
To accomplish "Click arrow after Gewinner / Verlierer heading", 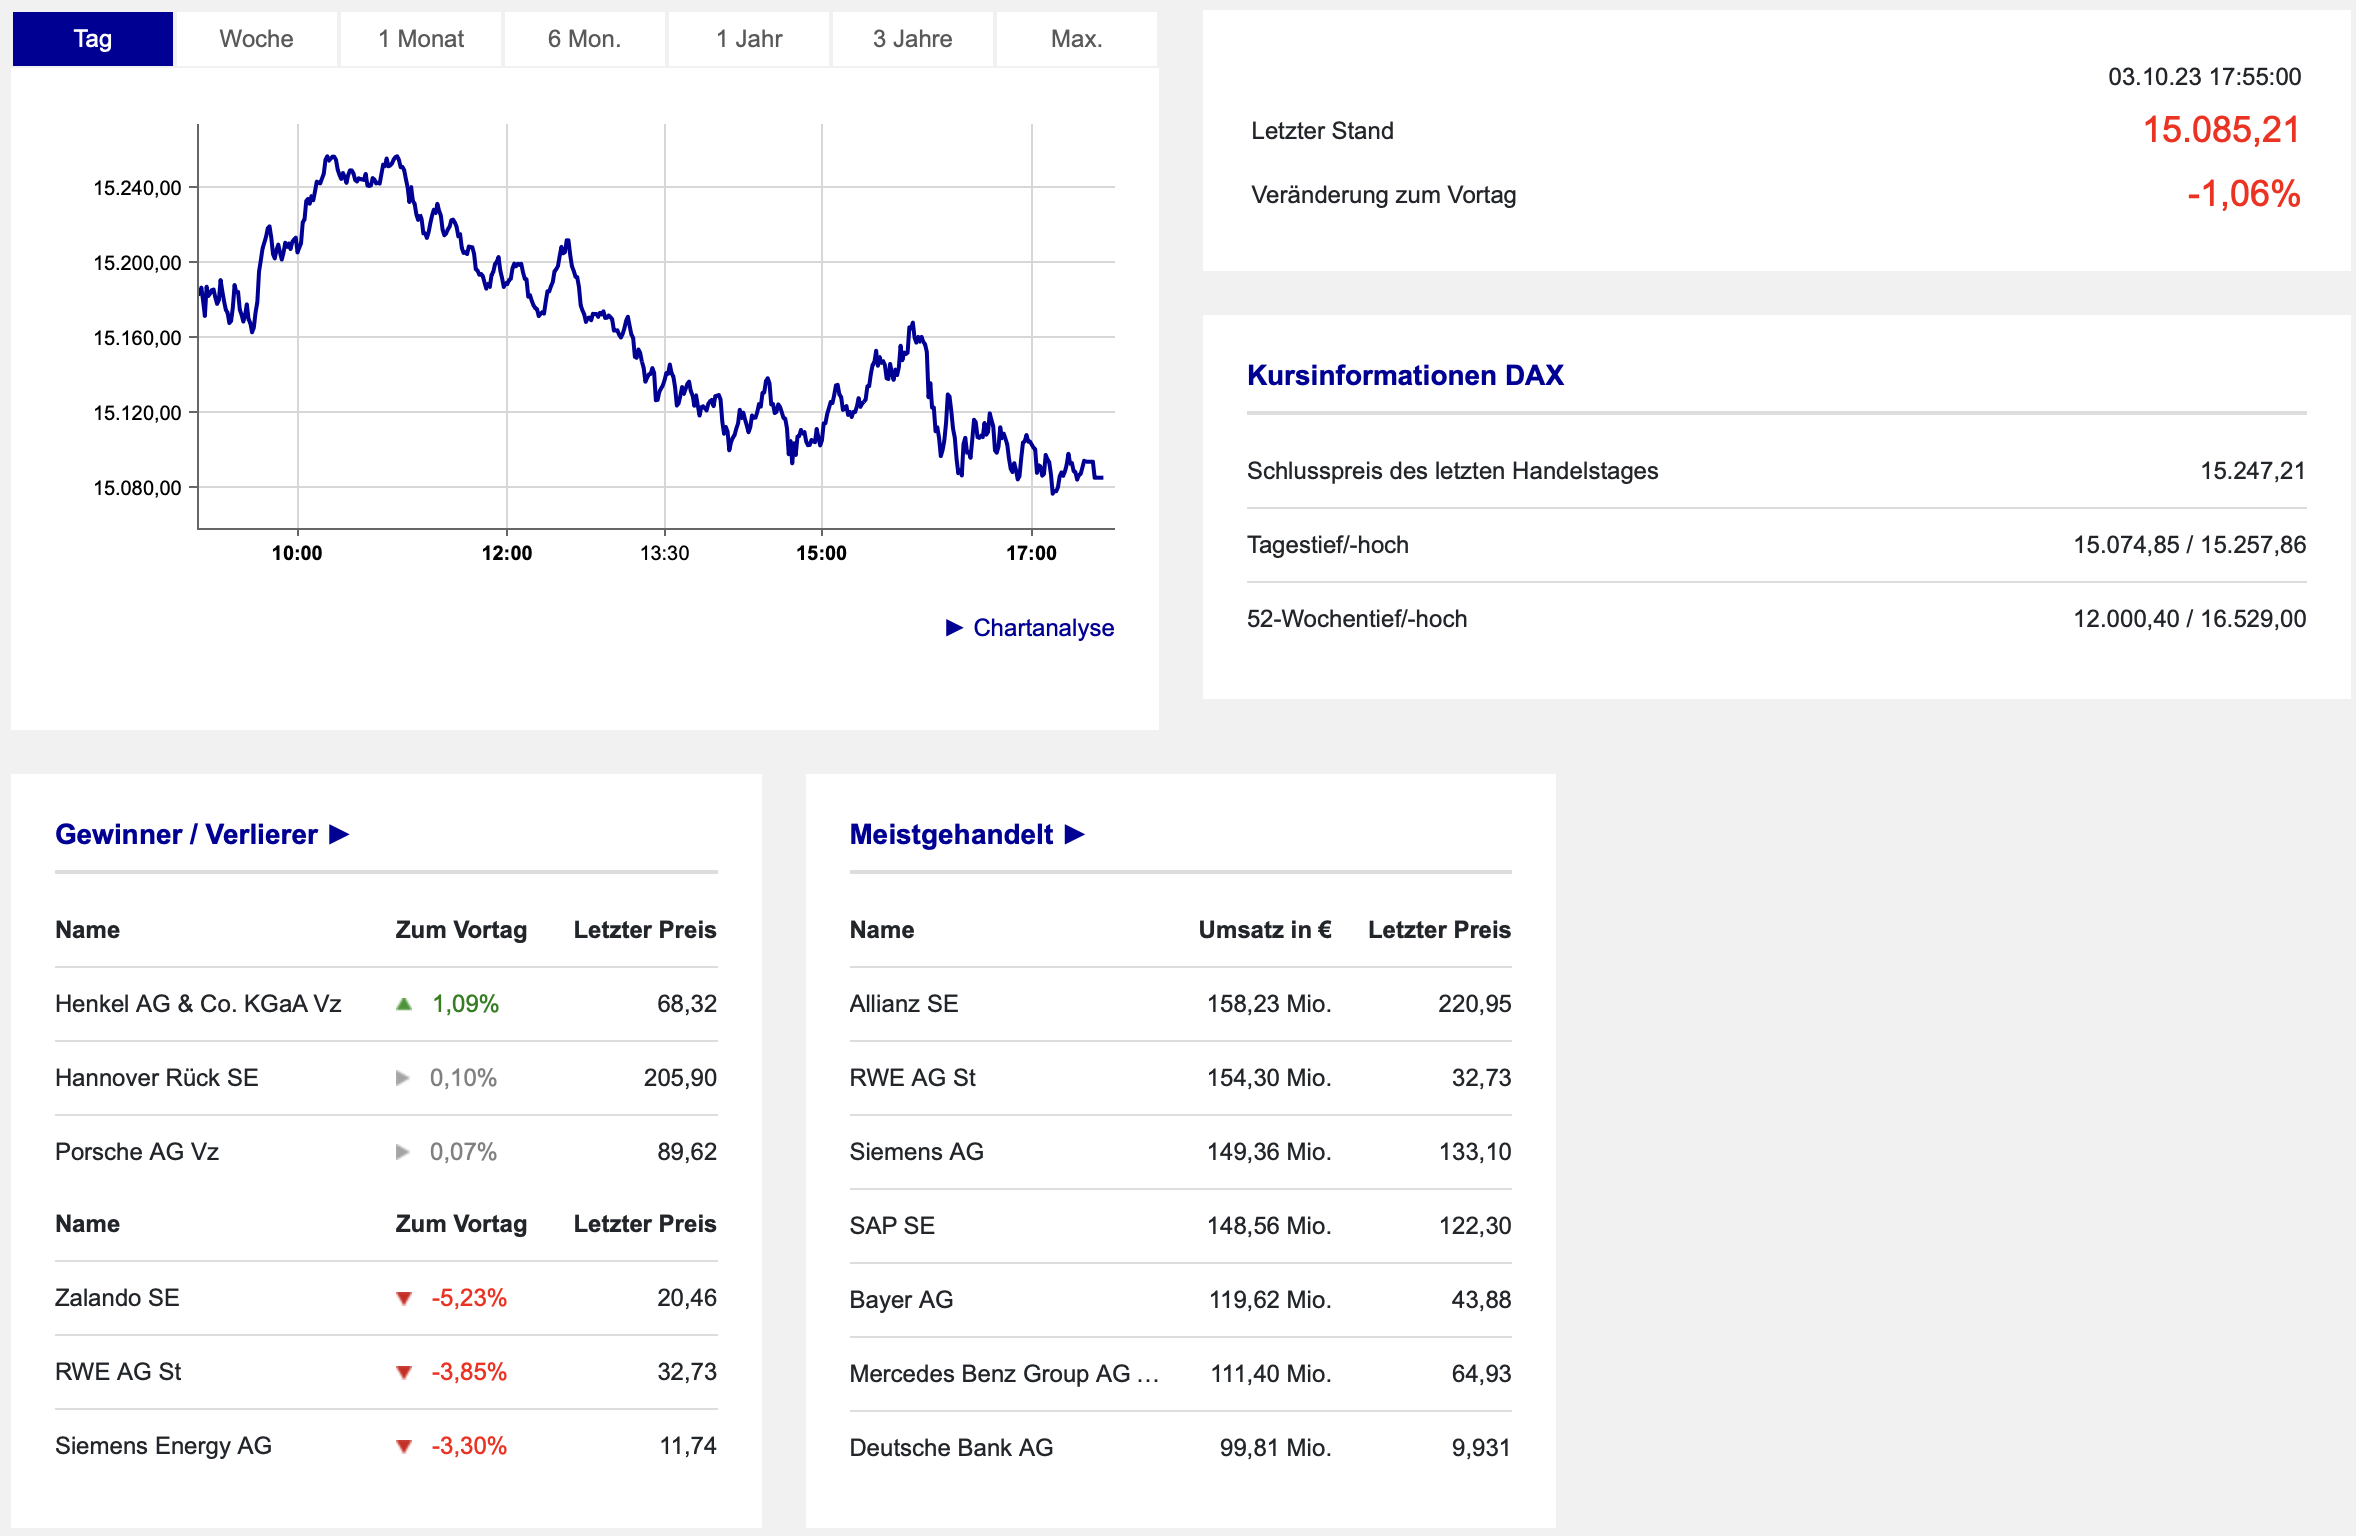I will point(339,834).
